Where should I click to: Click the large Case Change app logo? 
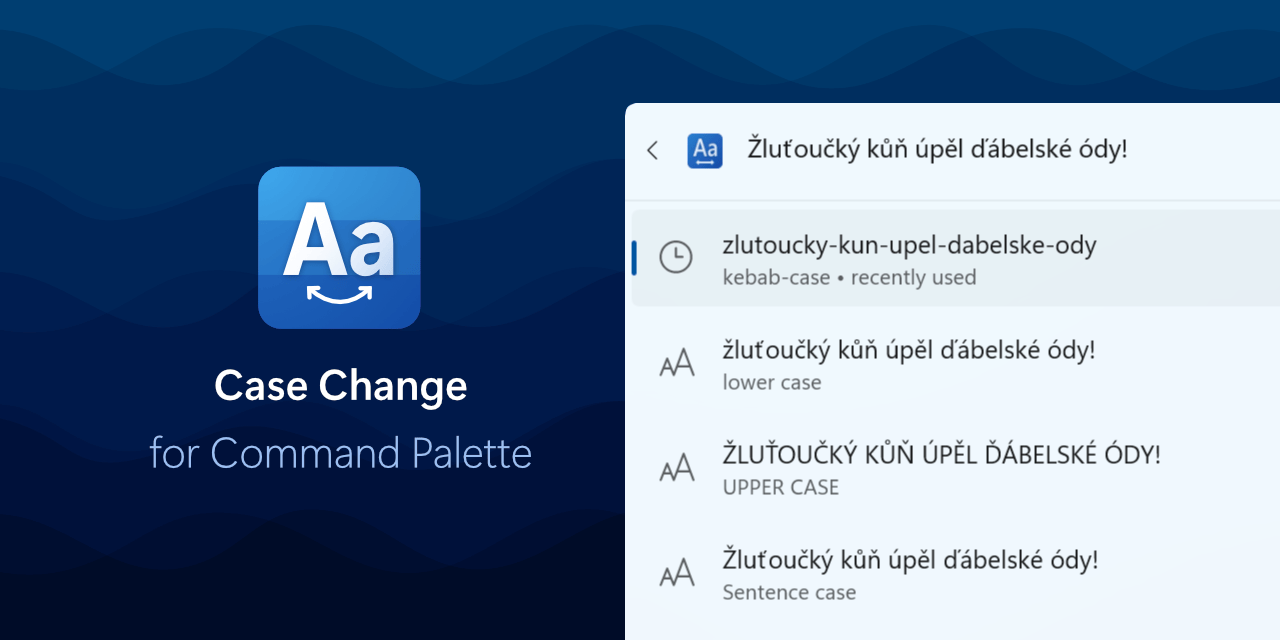(339, 247)
